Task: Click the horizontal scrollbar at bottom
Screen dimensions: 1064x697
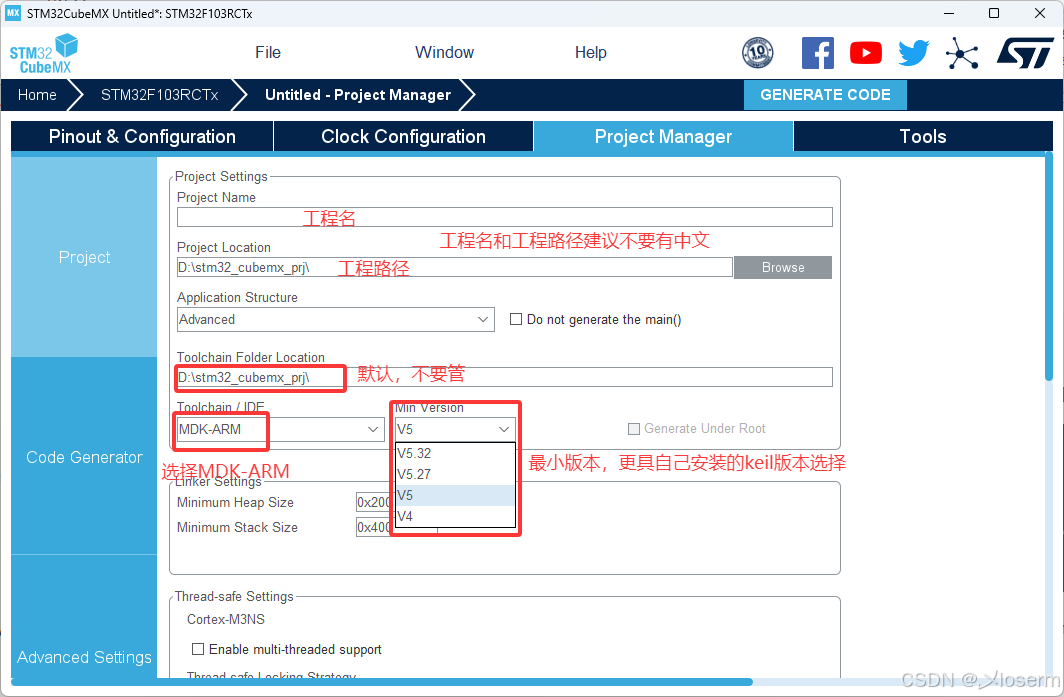Action: pos(381,682)
